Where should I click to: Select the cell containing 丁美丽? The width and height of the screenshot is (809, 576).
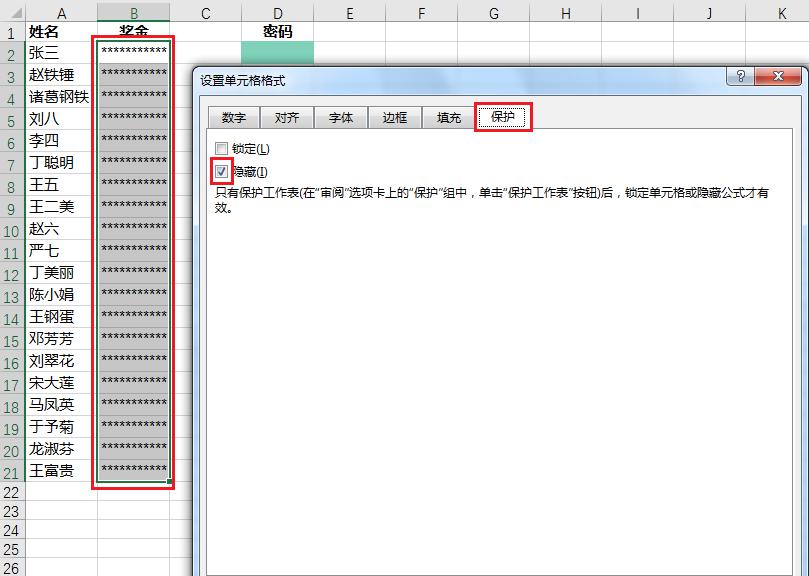click(61, 273)
